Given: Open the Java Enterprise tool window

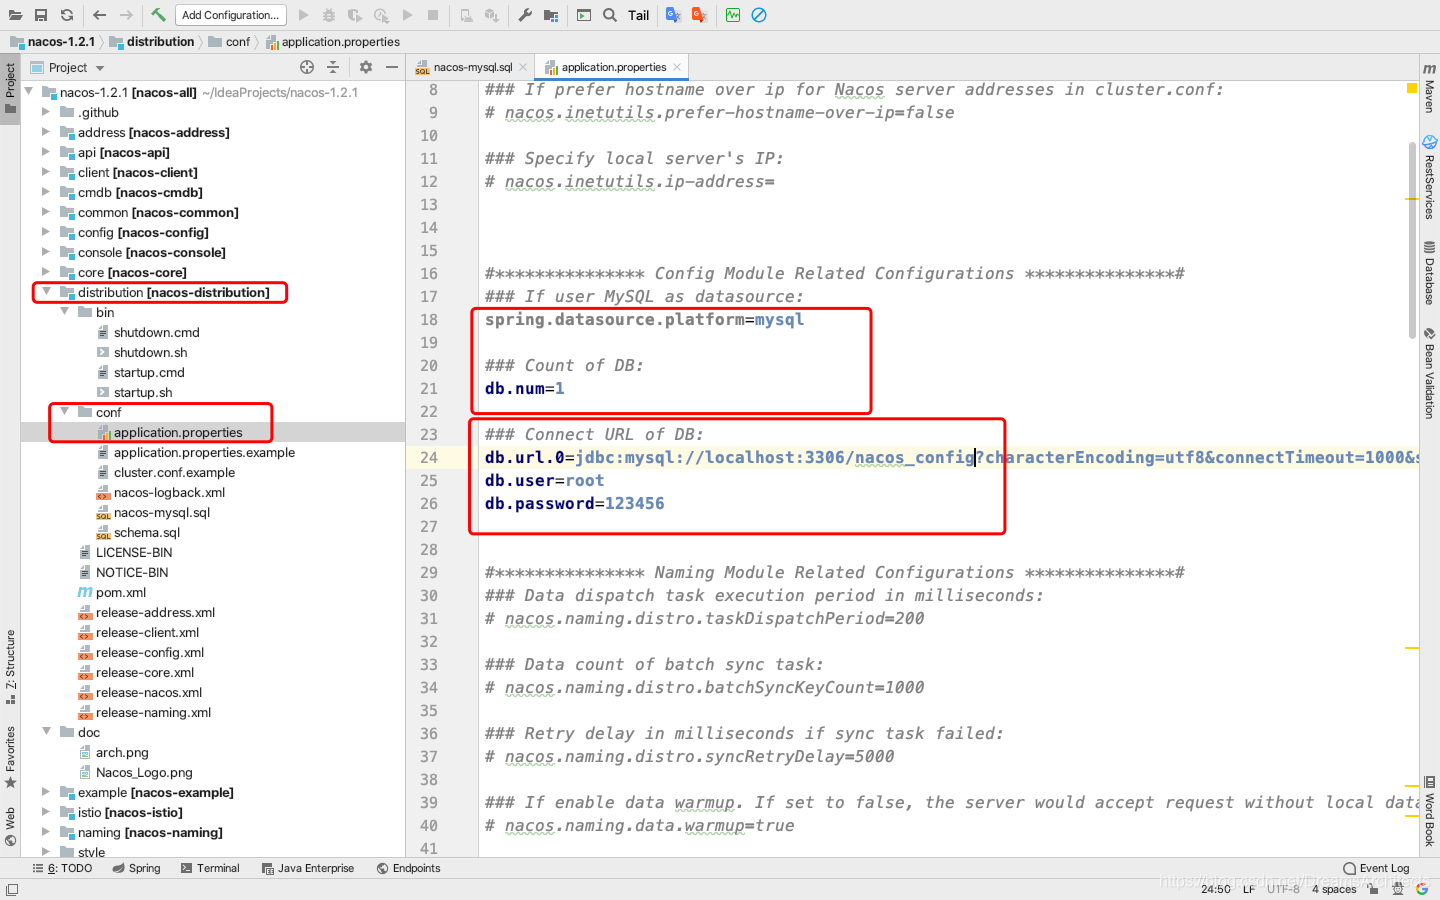Looking at the screenshot, I should [308, 868].
